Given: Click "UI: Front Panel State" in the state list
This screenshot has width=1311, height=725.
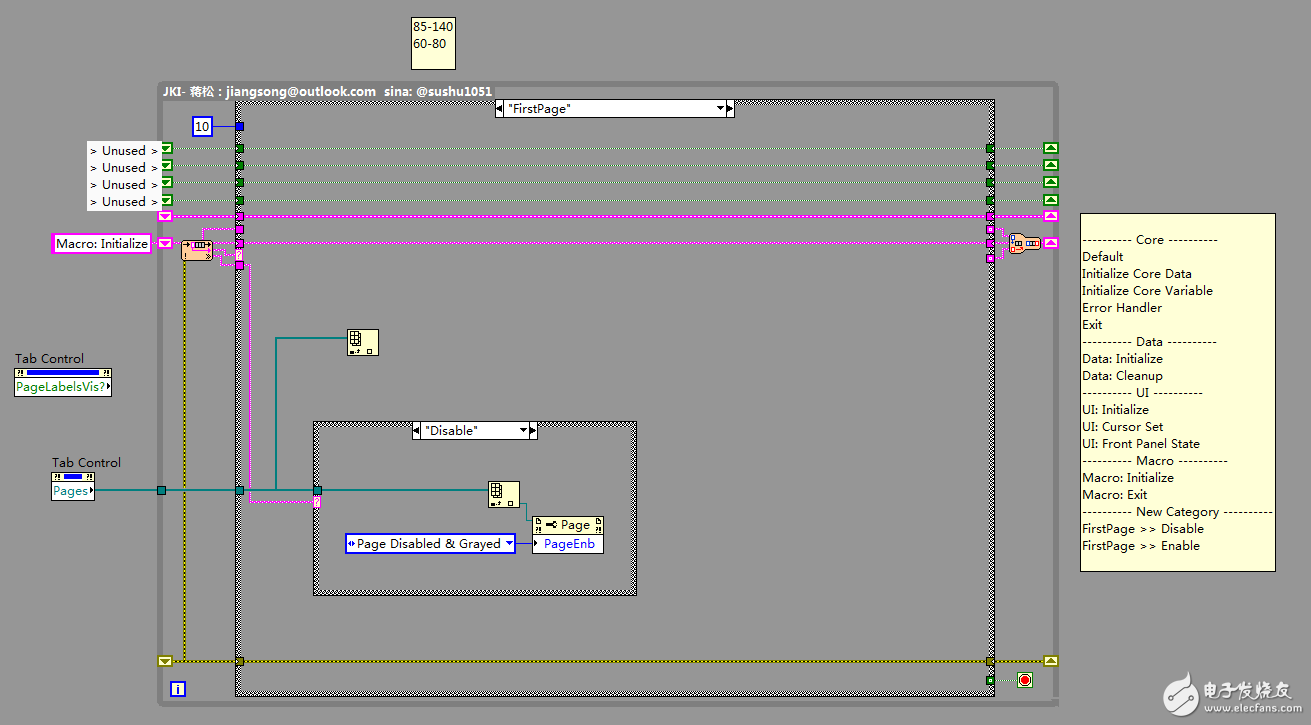Looking at the screenshot, I should pyautogui.click(x=1141, y=444).
